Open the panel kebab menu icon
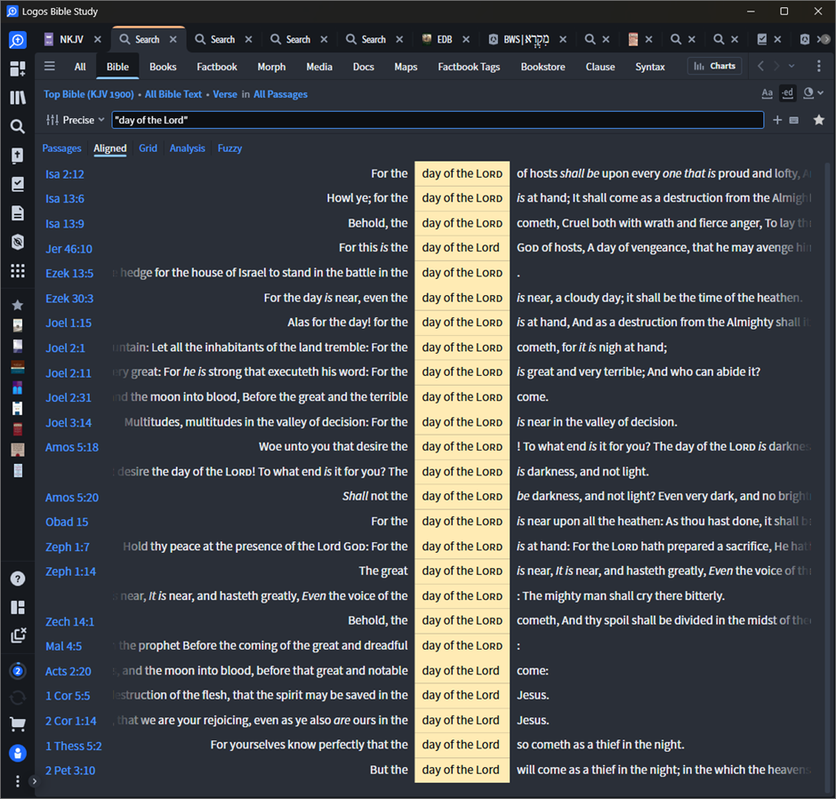836x799 pixels. tap(819, 66)
